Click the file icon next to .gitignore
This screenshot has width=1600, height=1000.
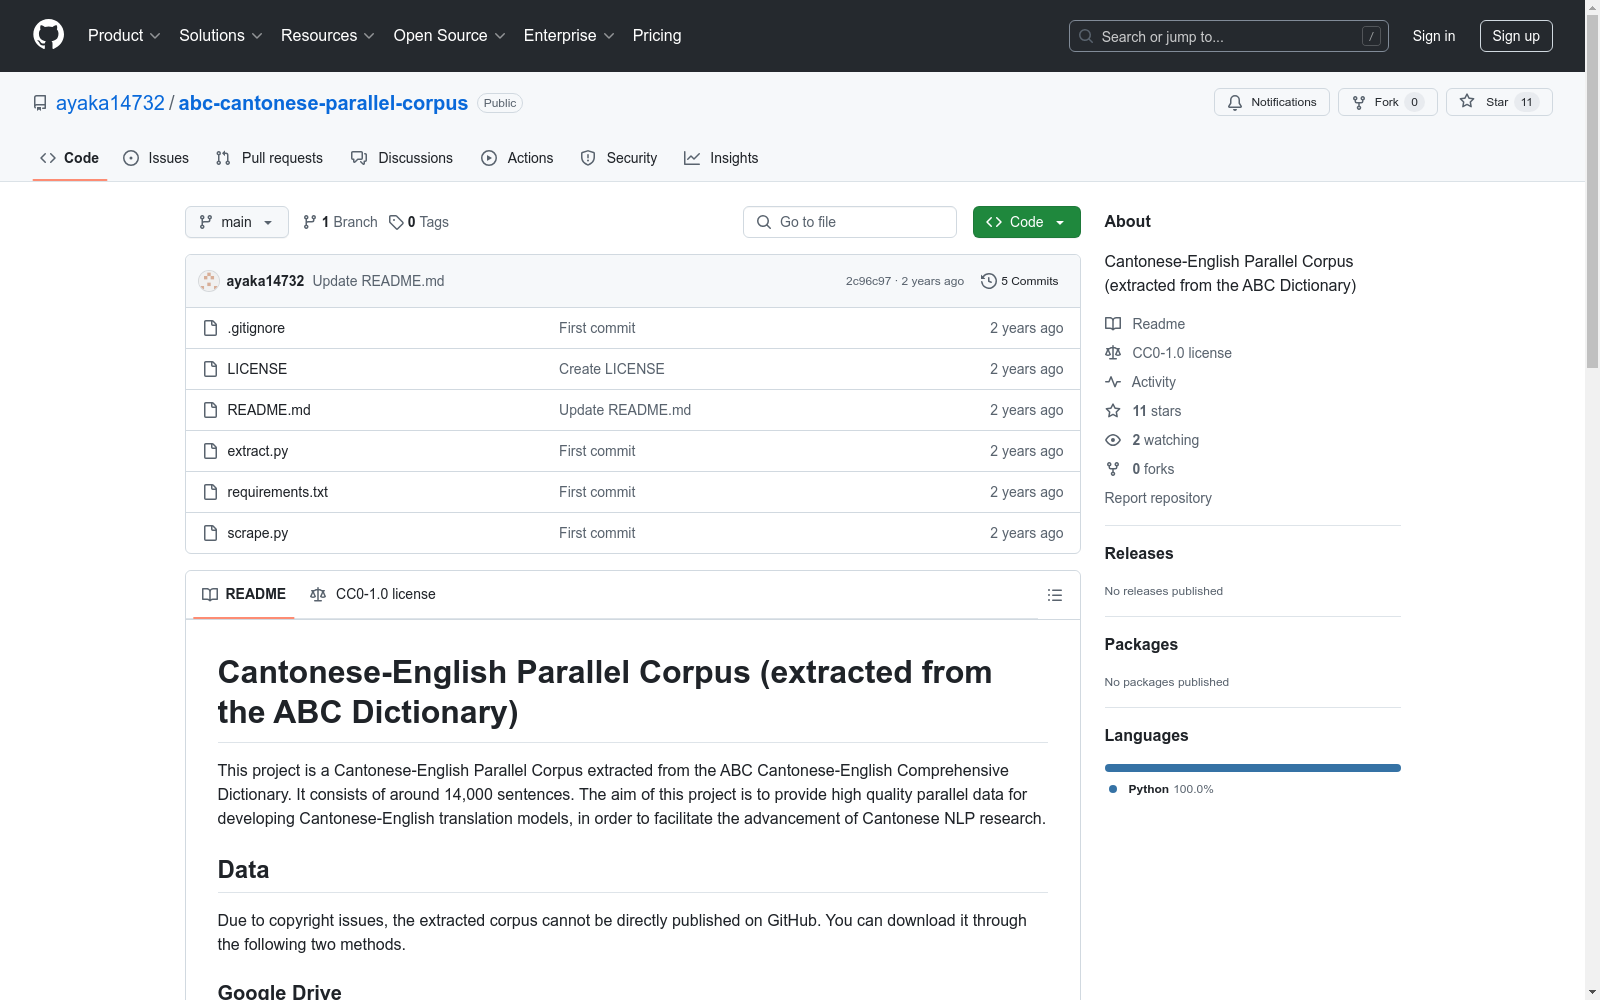point(210,328)
